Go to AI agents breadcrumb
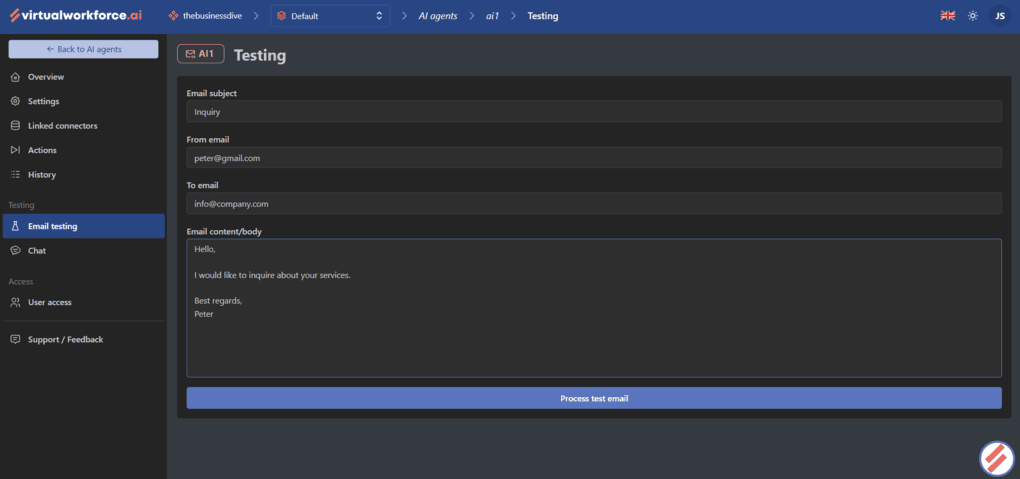The height and width of the screenshot is (479, 1020). (438, 16)
